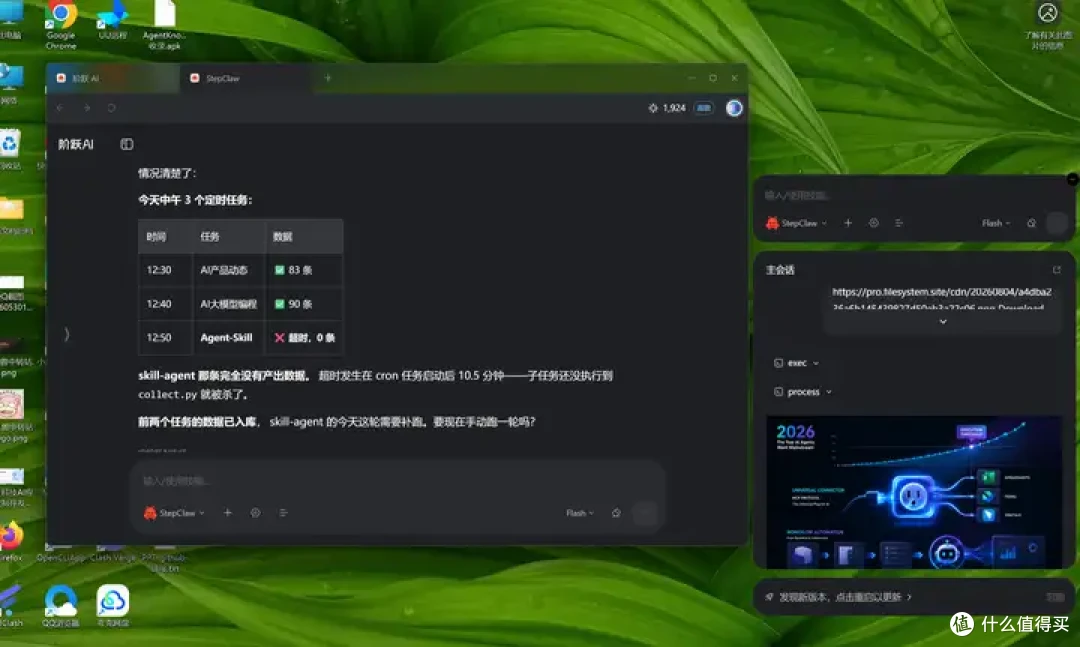Click the AI产品动态 task cell
The height and width of the screenshot is (647, 1080).
(x=229, y=270)
